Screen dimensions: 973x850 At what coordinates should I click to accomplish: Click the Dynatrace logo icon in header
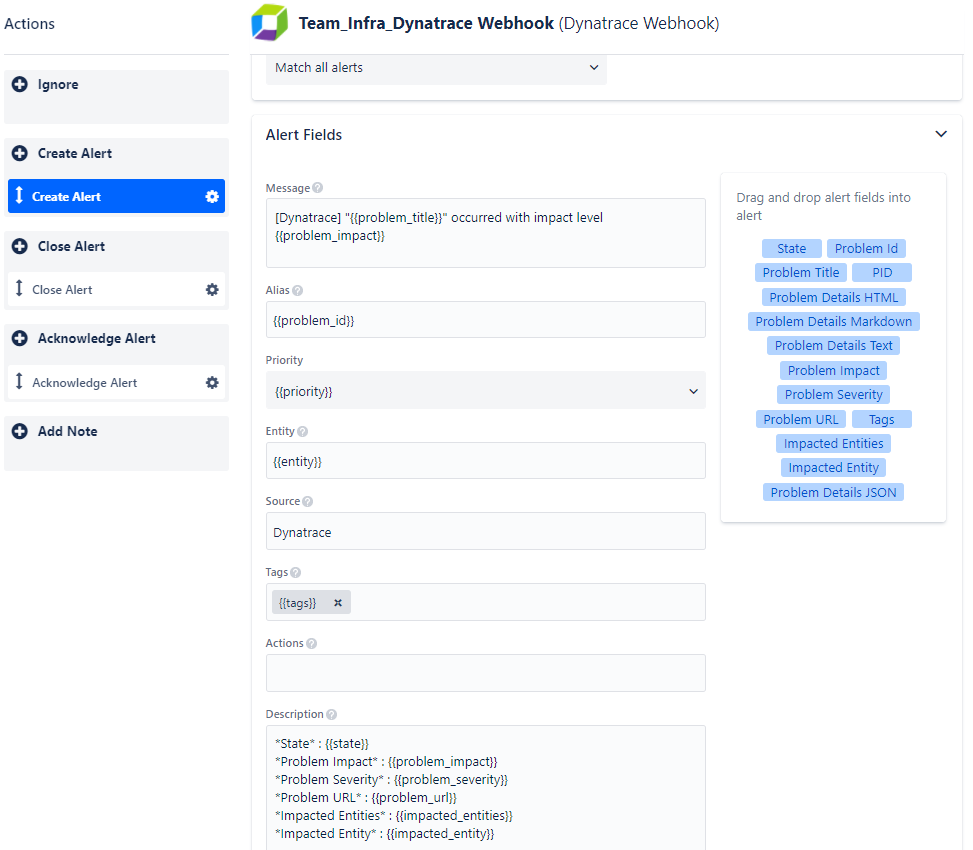269,23
